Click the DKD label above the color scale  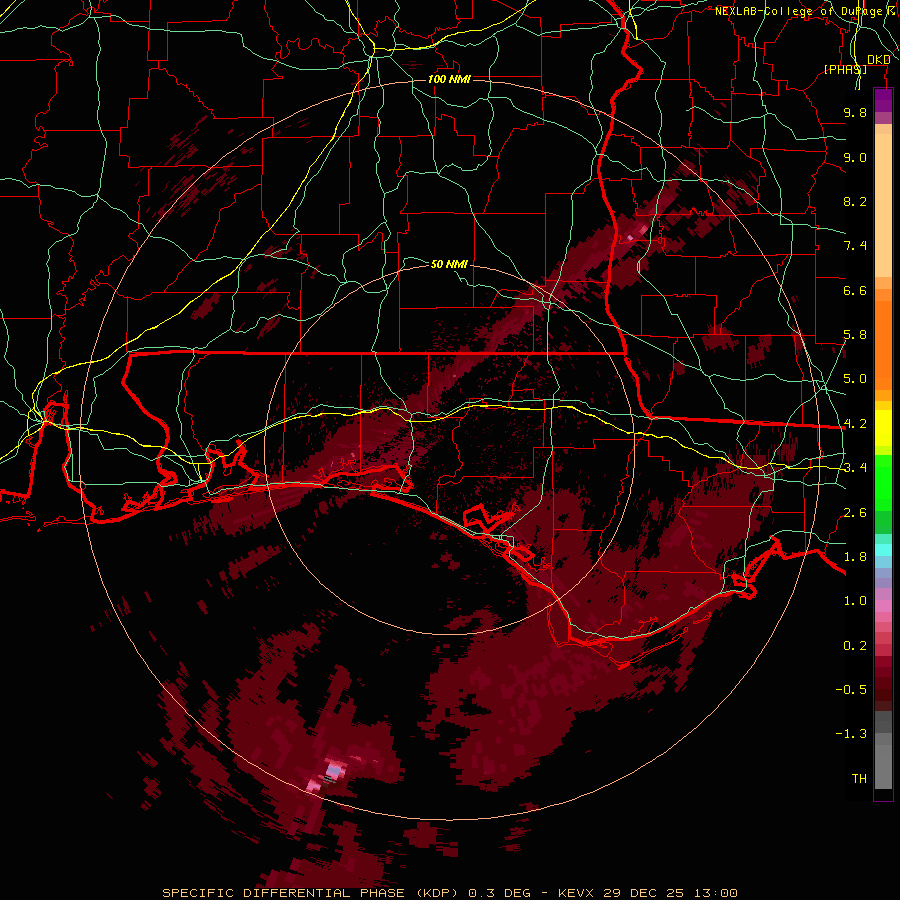pyautogui.click(x=878, y=60)
